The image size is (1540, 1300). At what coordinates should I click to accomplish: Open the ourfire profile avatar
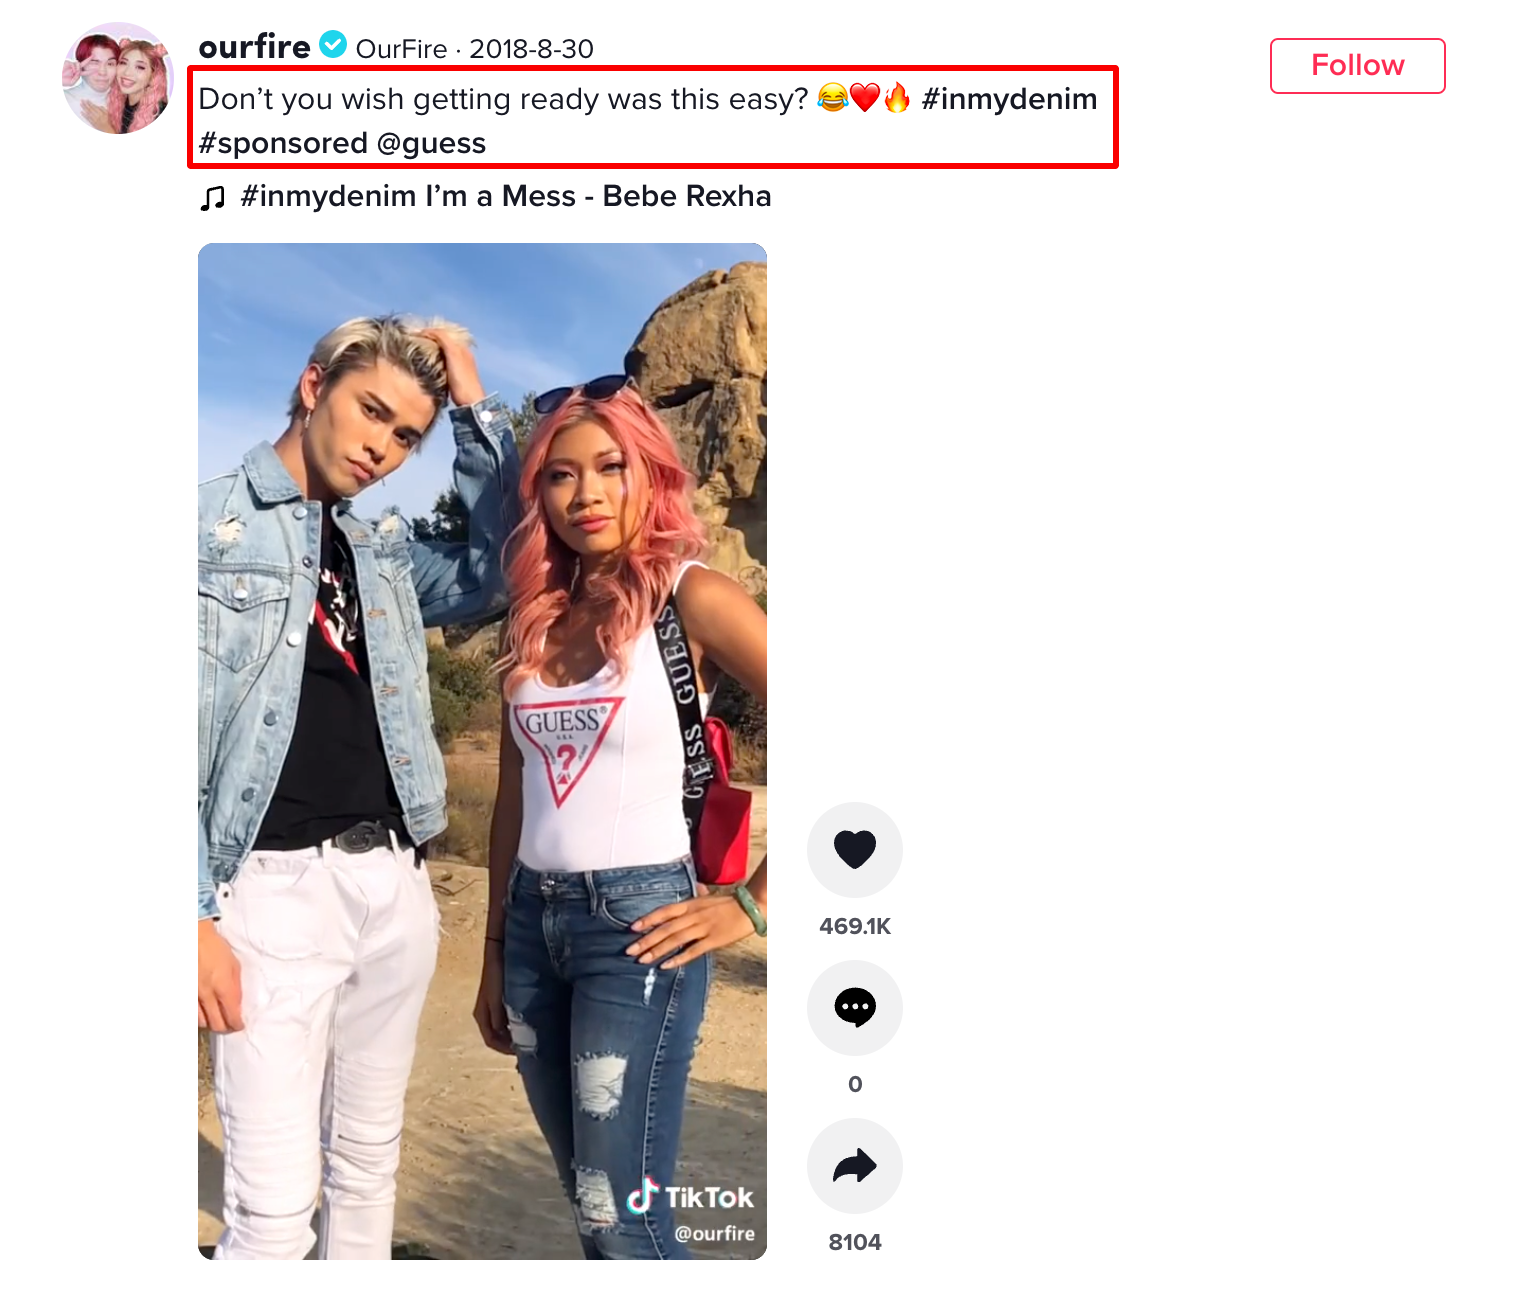(x=118, y=78)
